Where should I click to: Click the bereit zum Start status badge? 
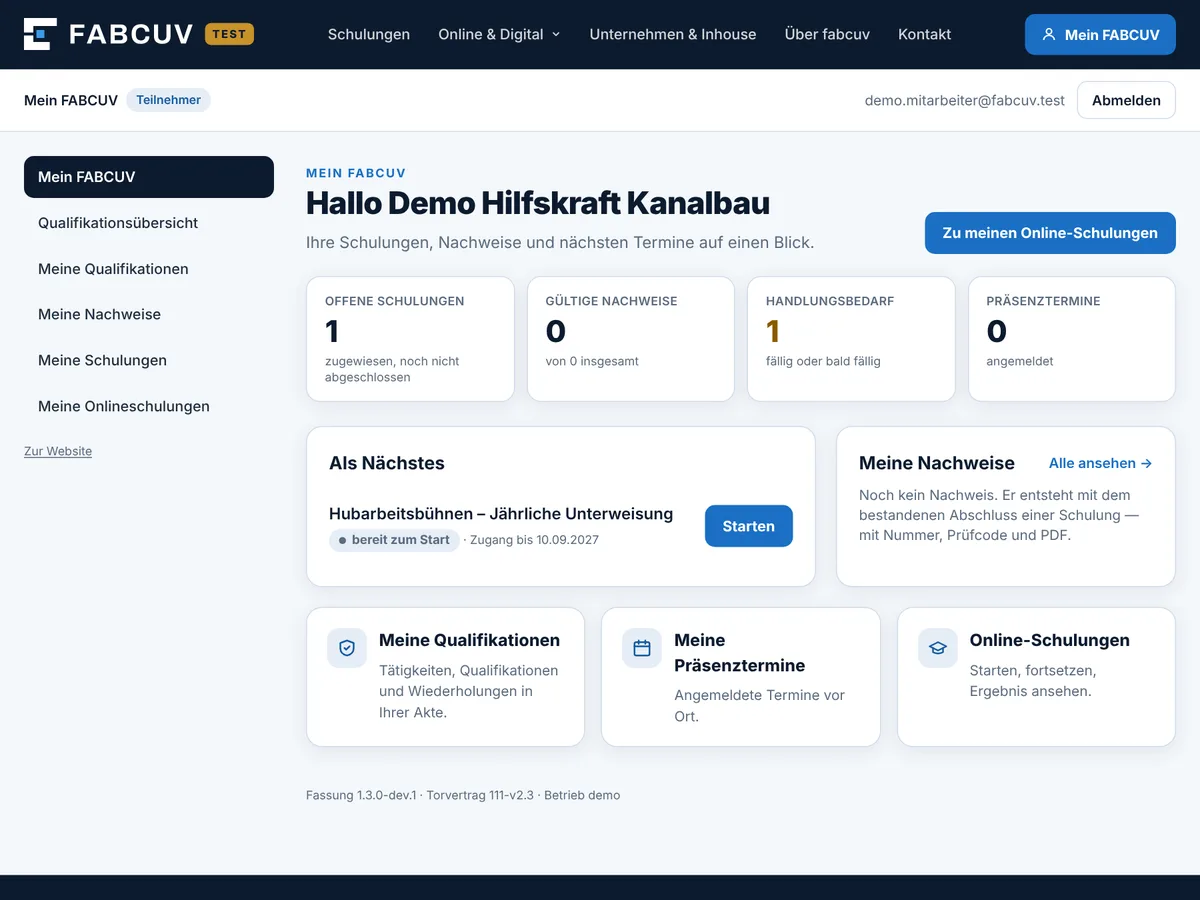pyautogui.click(x=394, y=540)
